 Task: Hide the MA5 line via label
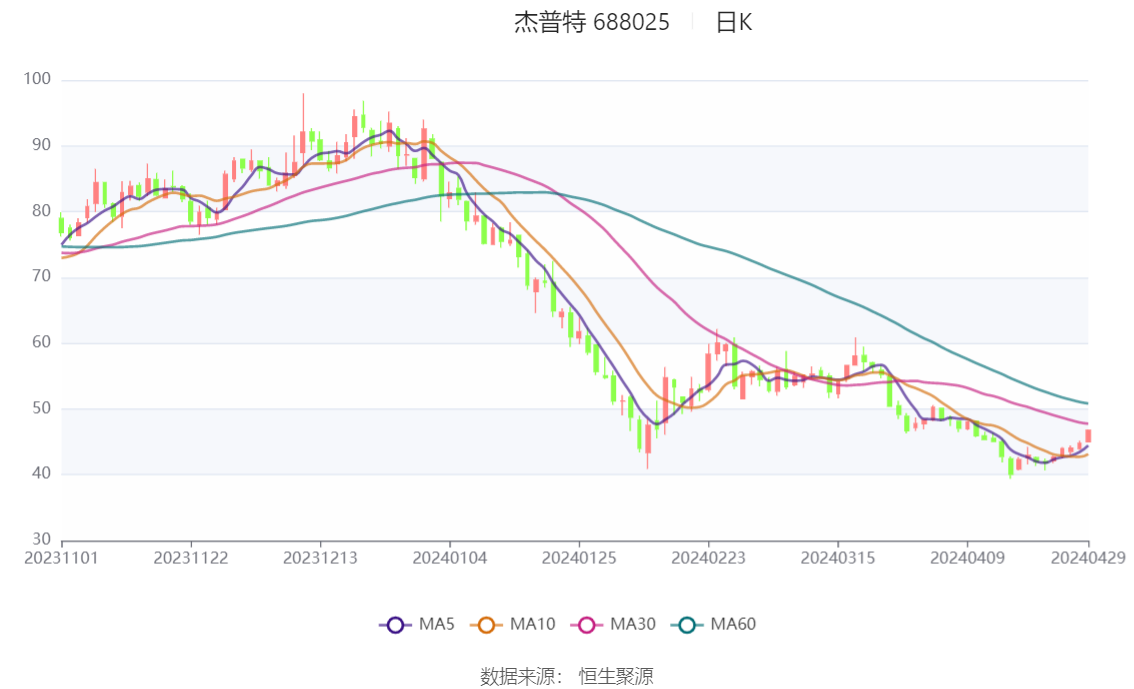click(437, 624)
